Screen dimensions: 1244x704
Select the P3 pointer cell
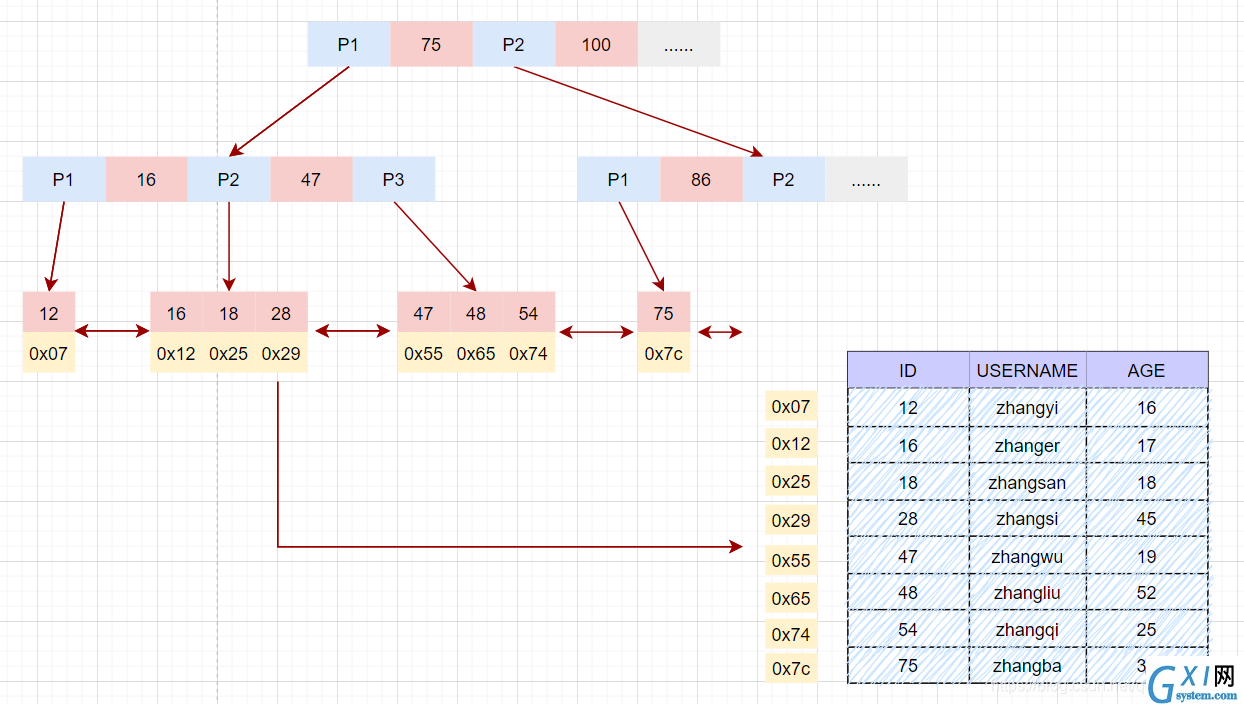click(394, 179)
